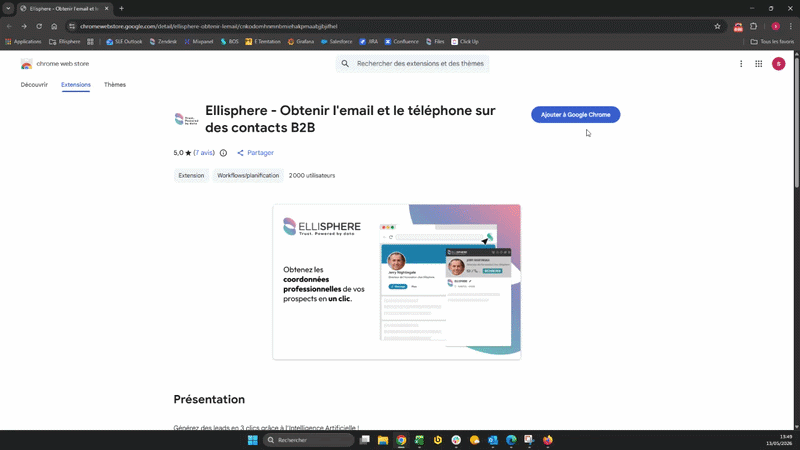The width and height of the screenshot is (800, 450).
Task: Open File Explorer from taskbar
Action: (383, 440)
